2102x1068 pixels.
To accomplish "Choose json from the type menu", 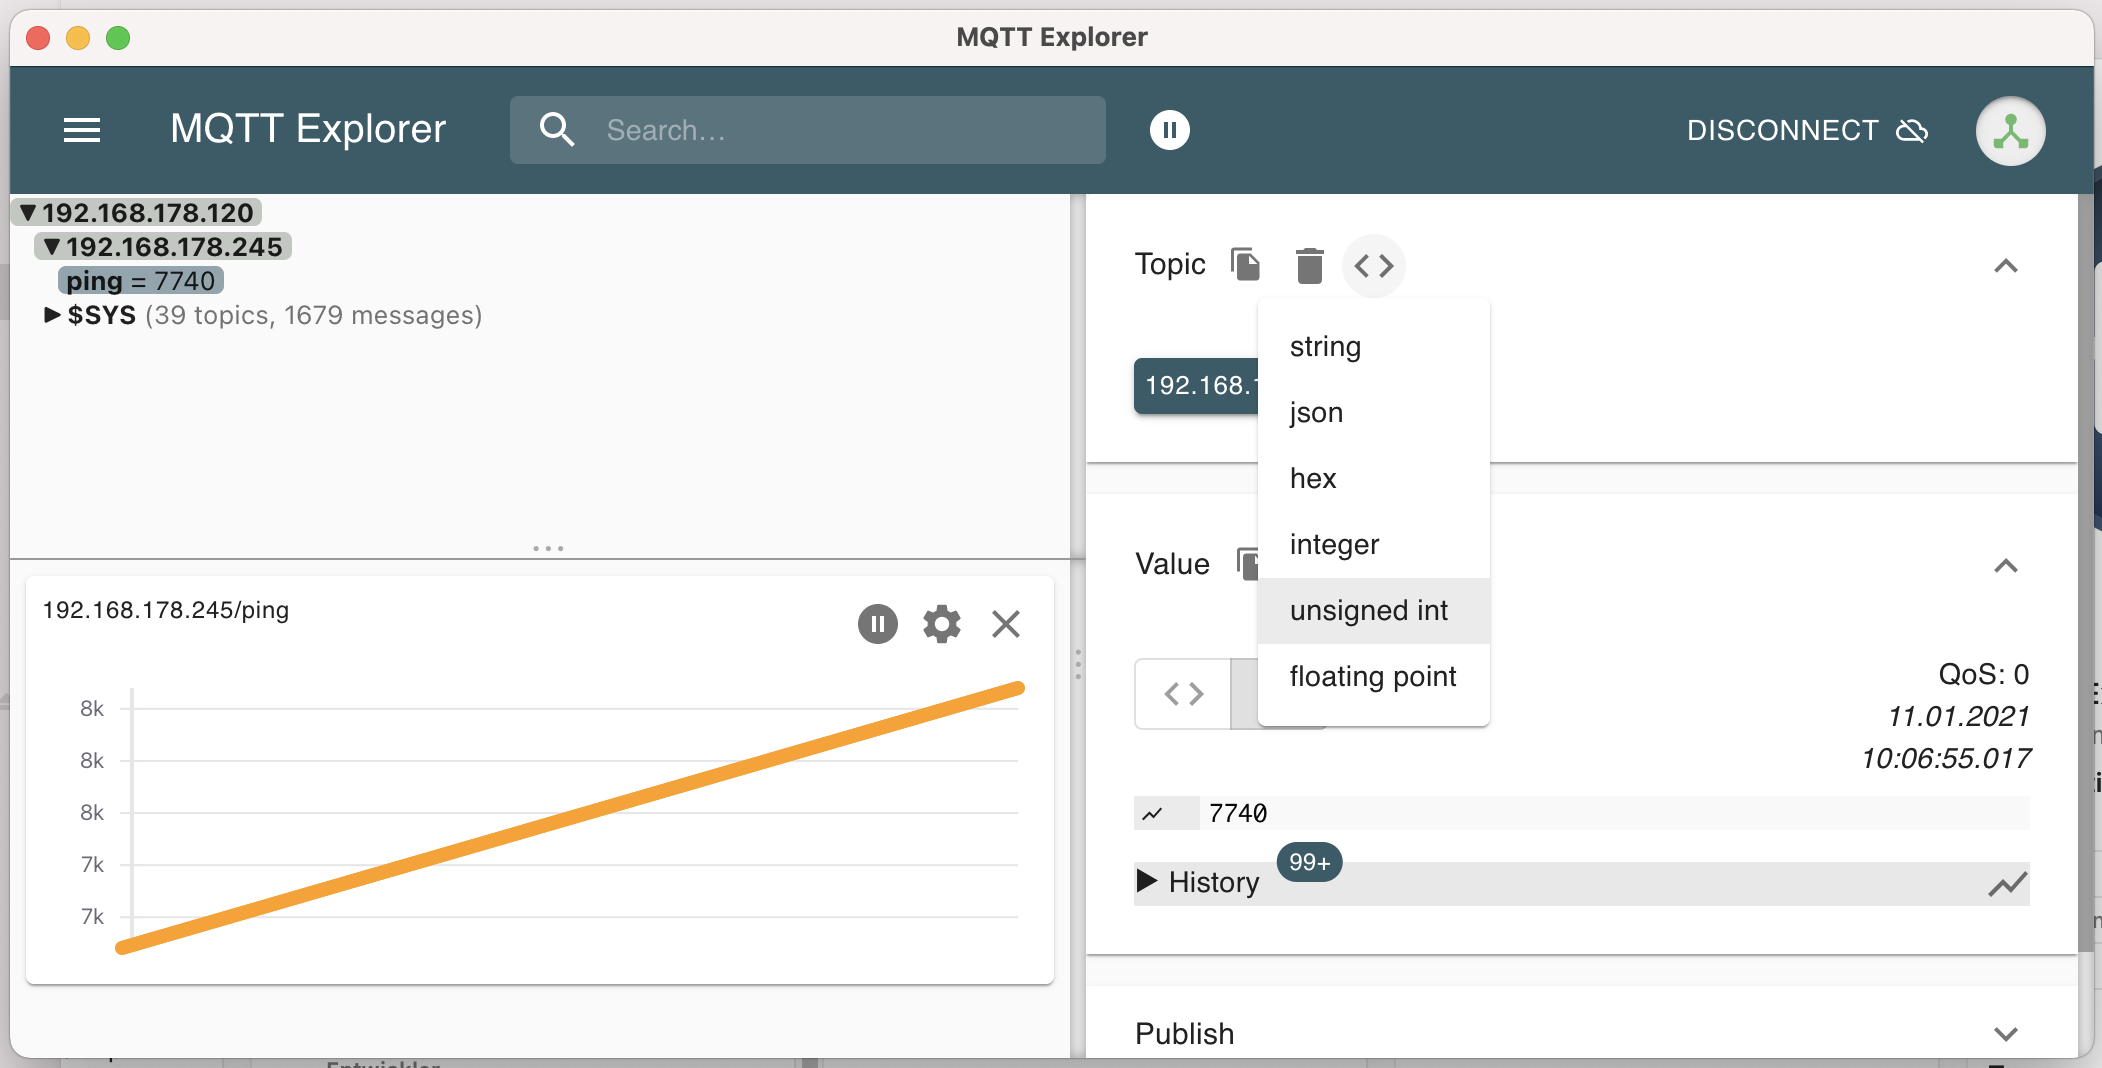I will 1374,413.
